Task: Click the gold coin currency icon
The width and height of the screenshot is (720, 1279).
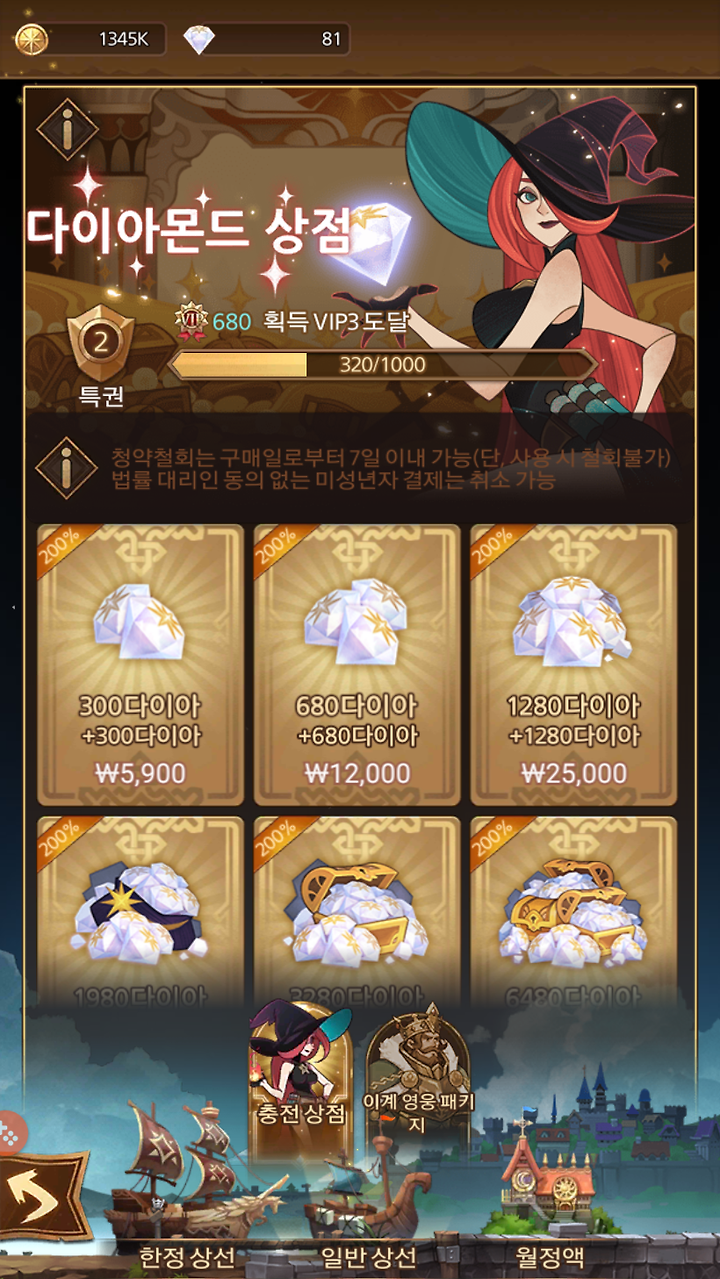Action: point(32,39)
